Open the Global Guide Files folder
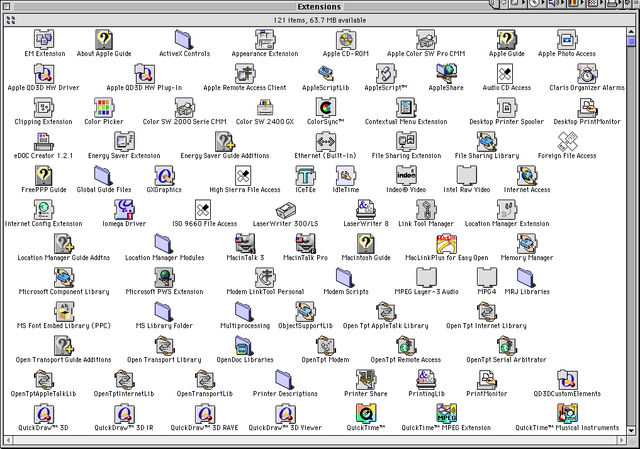 point(104,176)
